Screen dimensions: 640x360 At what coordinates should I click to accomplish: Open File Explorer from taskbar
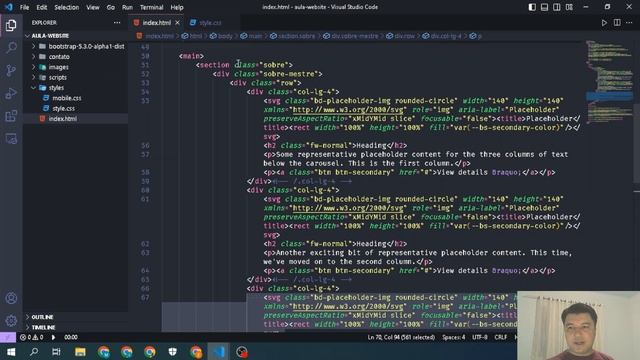80,352
